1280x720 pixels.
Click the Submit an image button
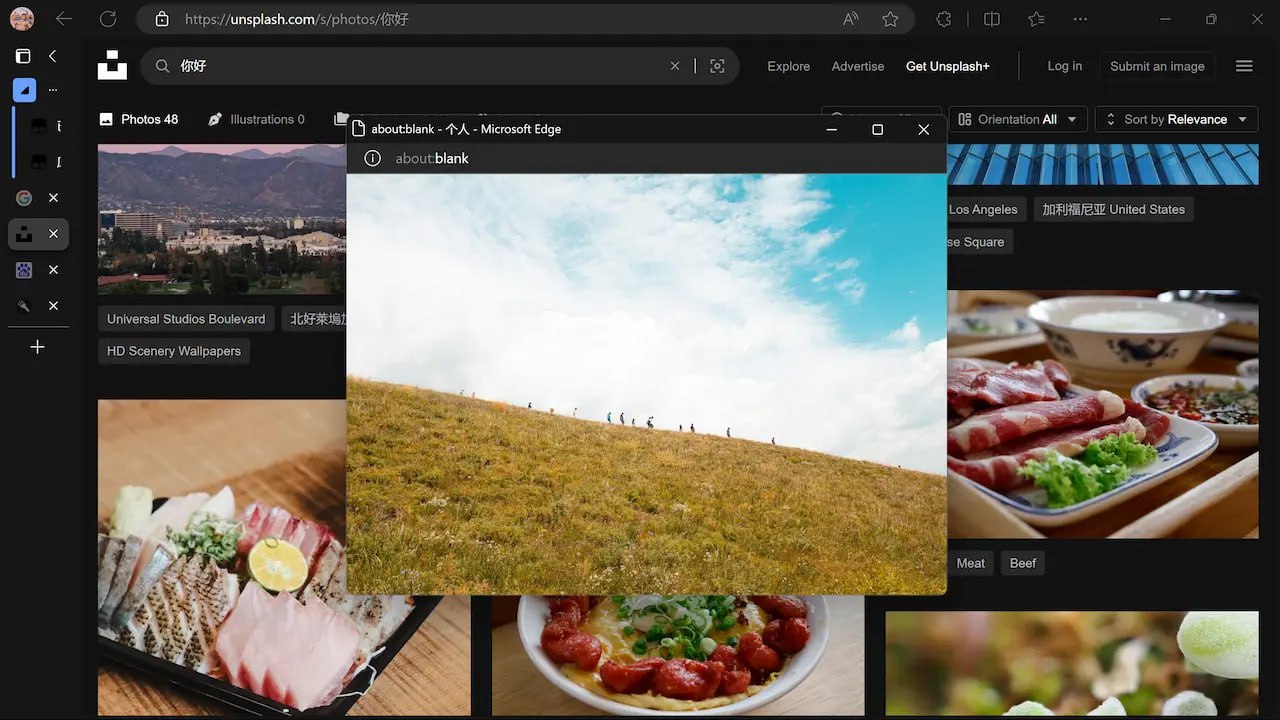coord(1157,66)
